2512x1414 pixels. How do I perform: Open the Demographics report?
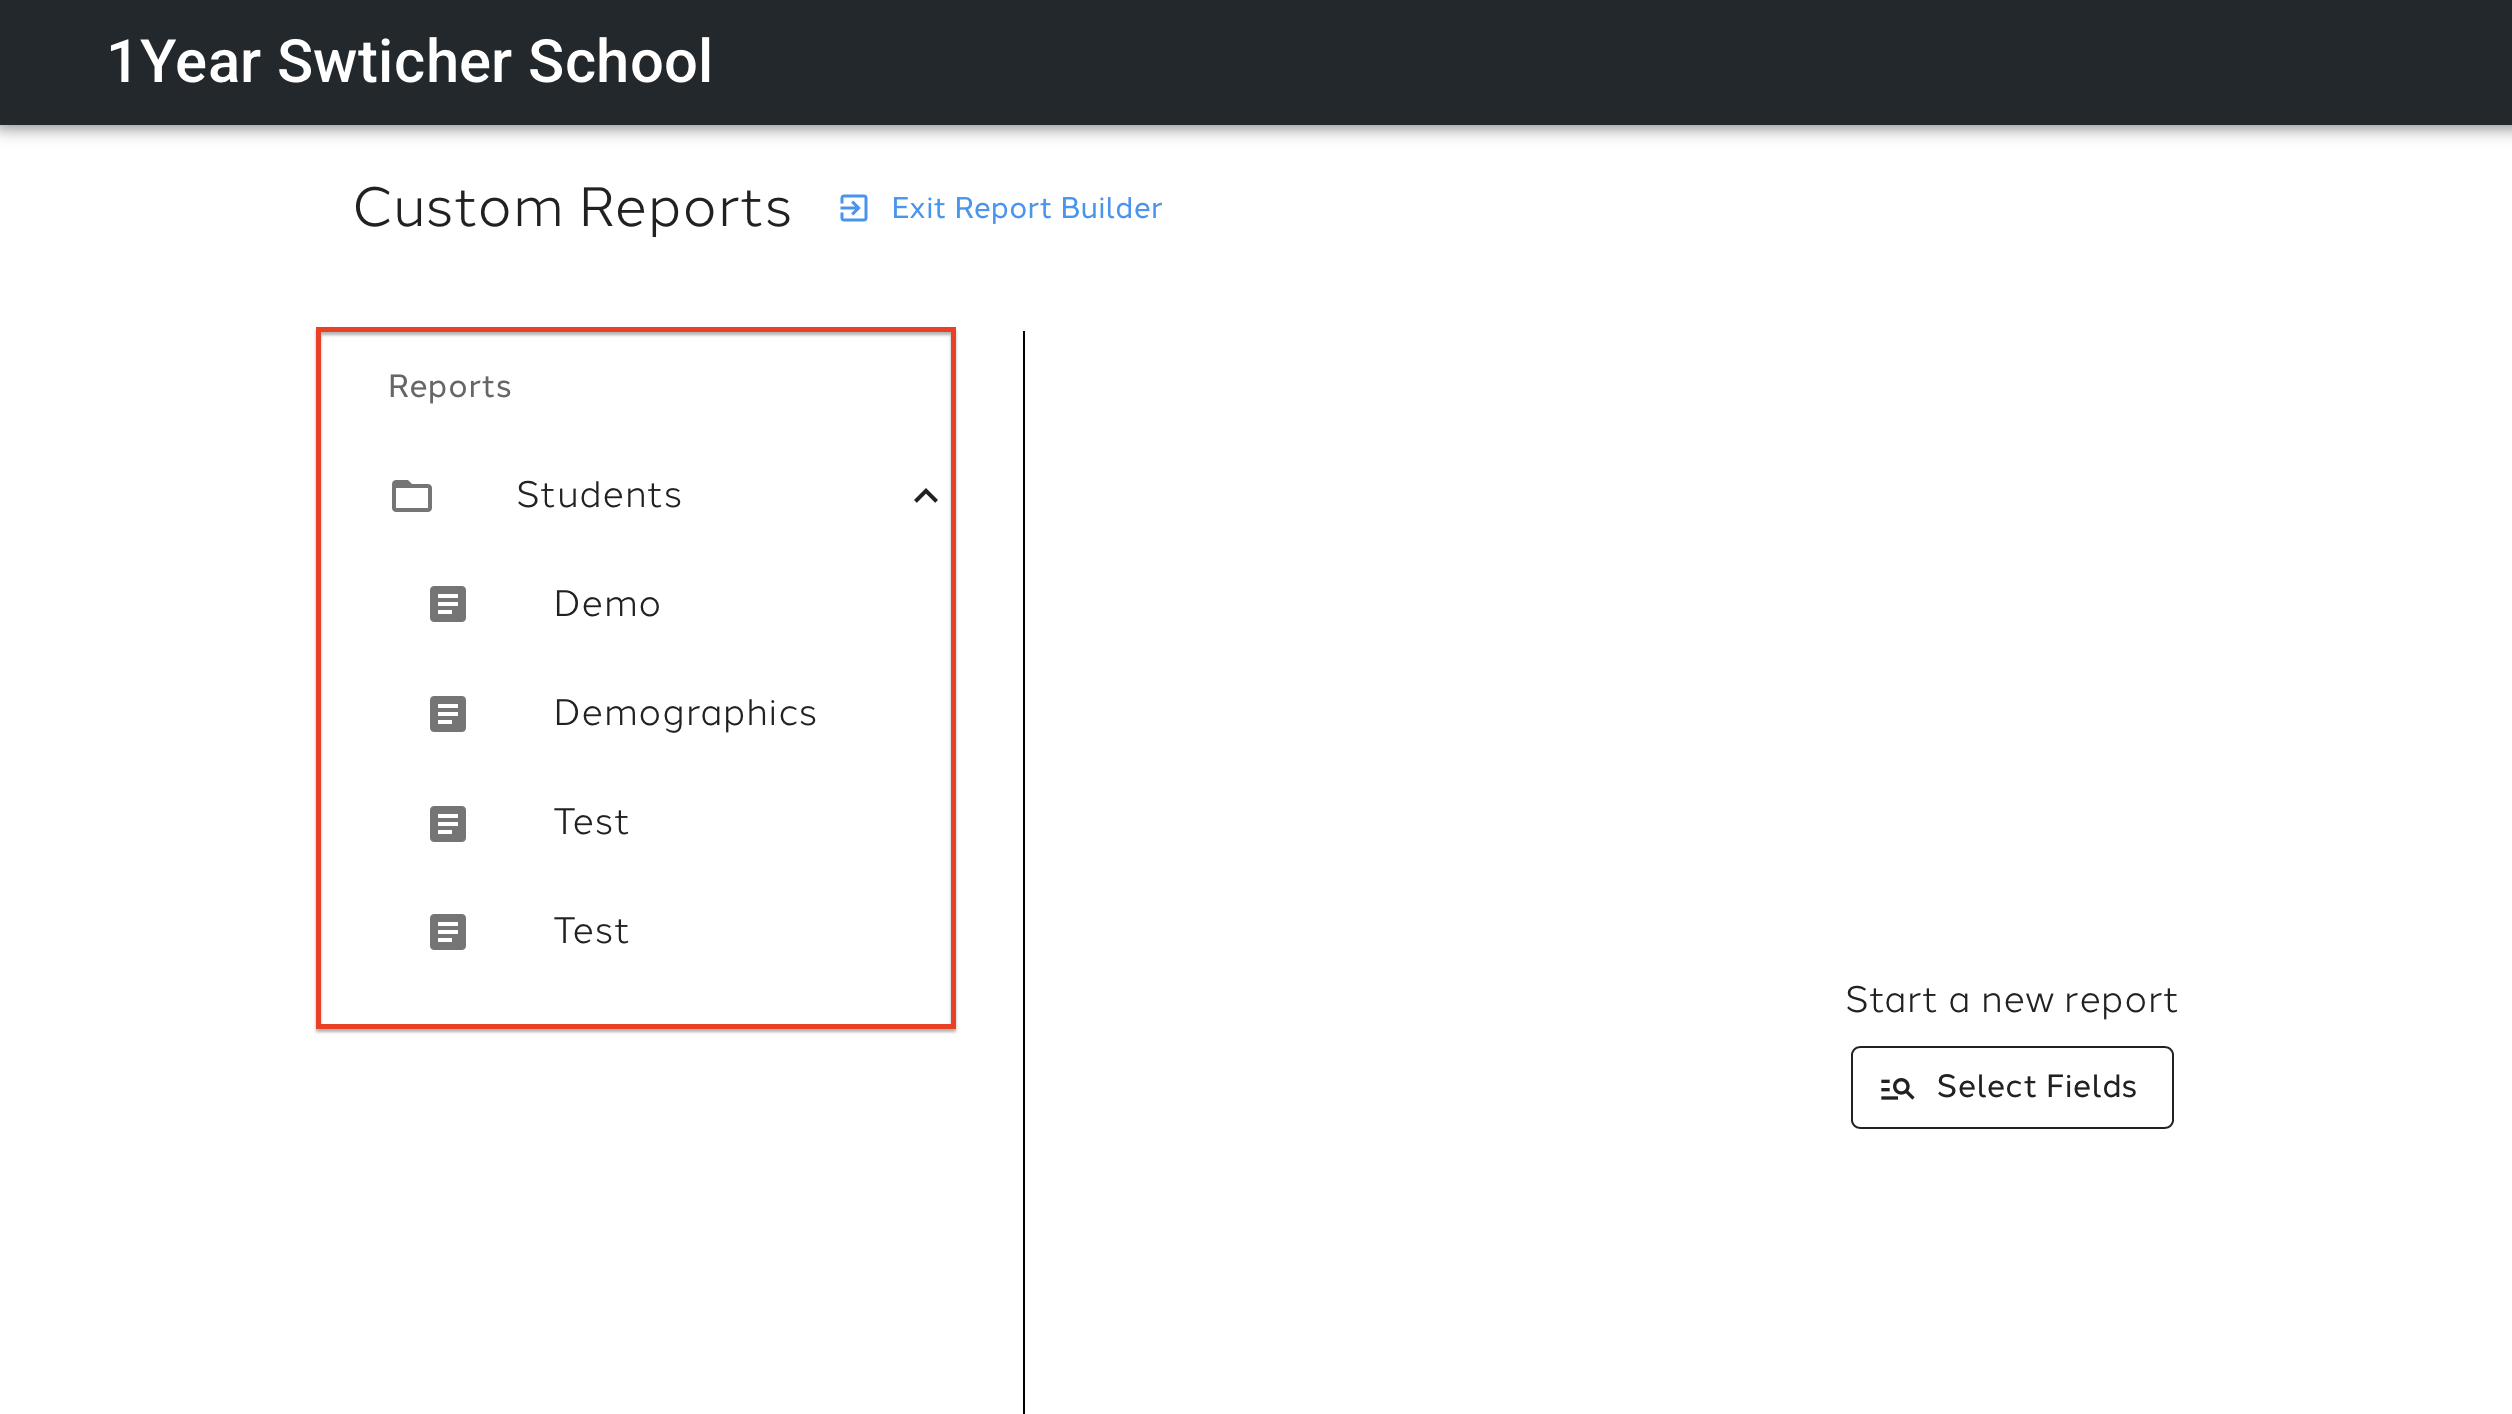point(685,714)
